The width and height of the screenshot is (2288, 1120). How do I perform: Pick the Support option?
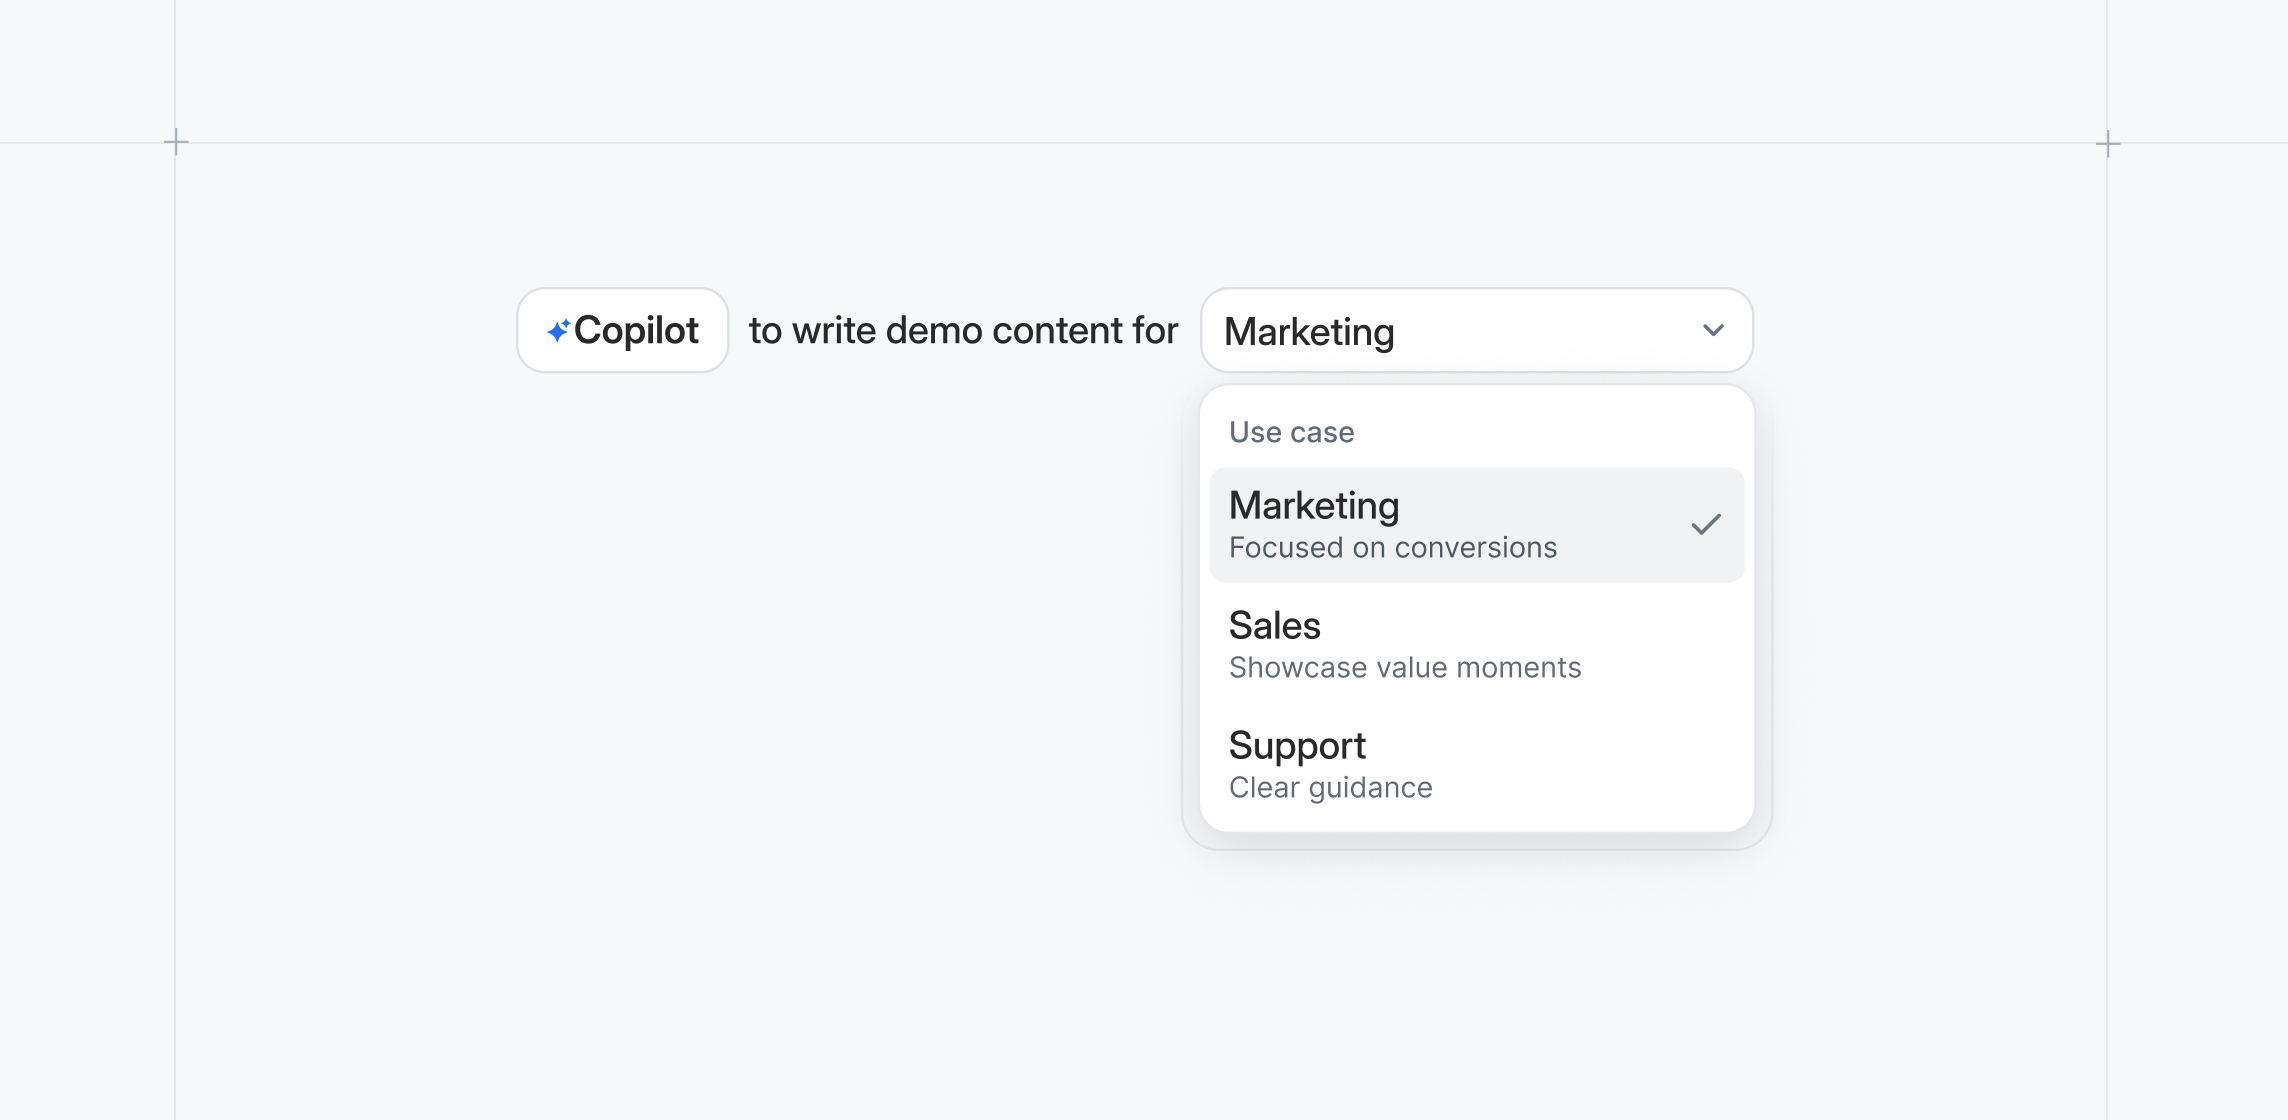coord(1476,764)
